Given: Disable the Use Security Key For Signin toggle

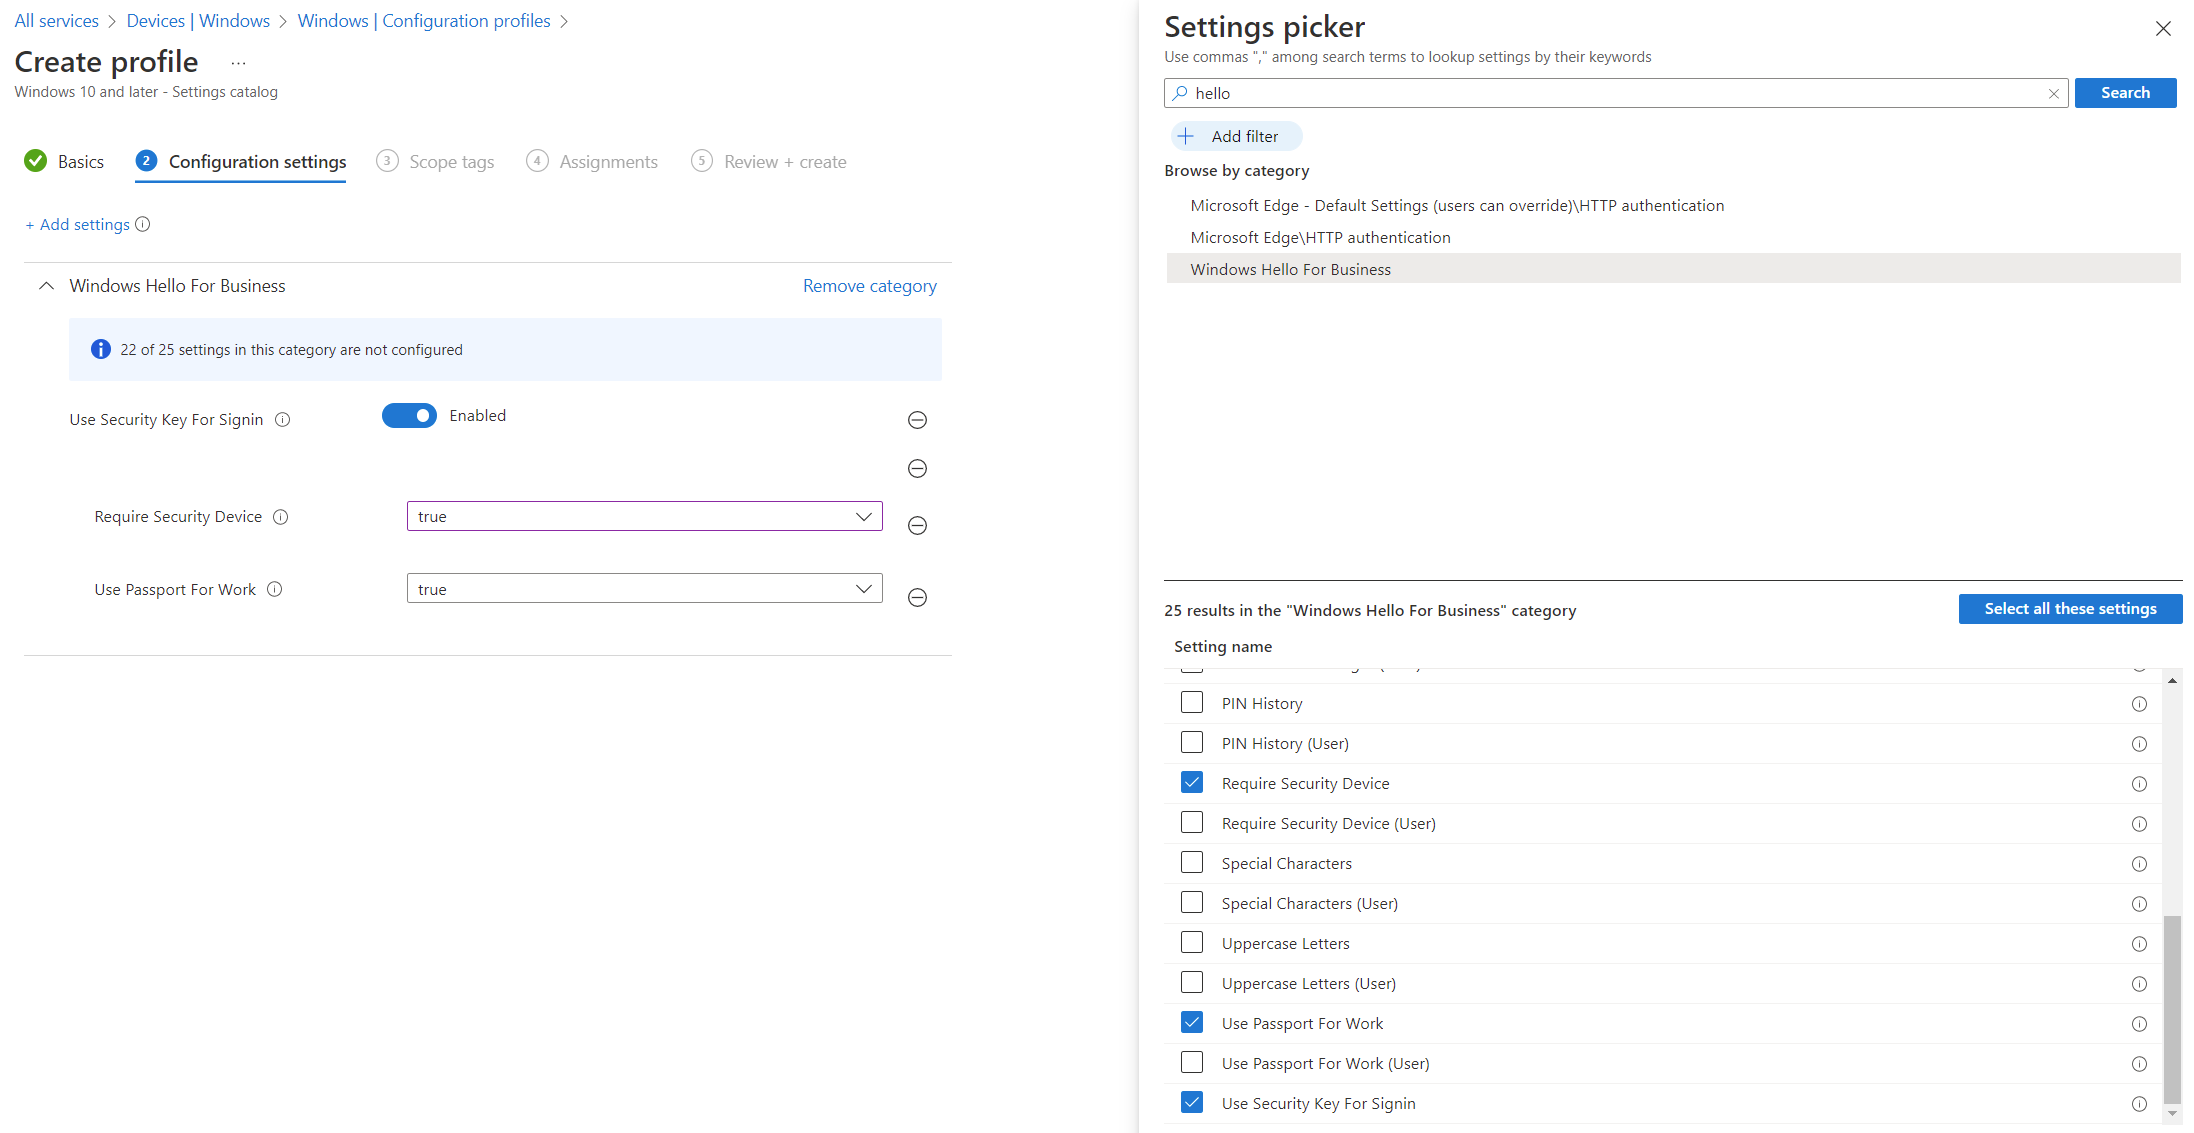Looking at the screenshot, I should [409, 415].
